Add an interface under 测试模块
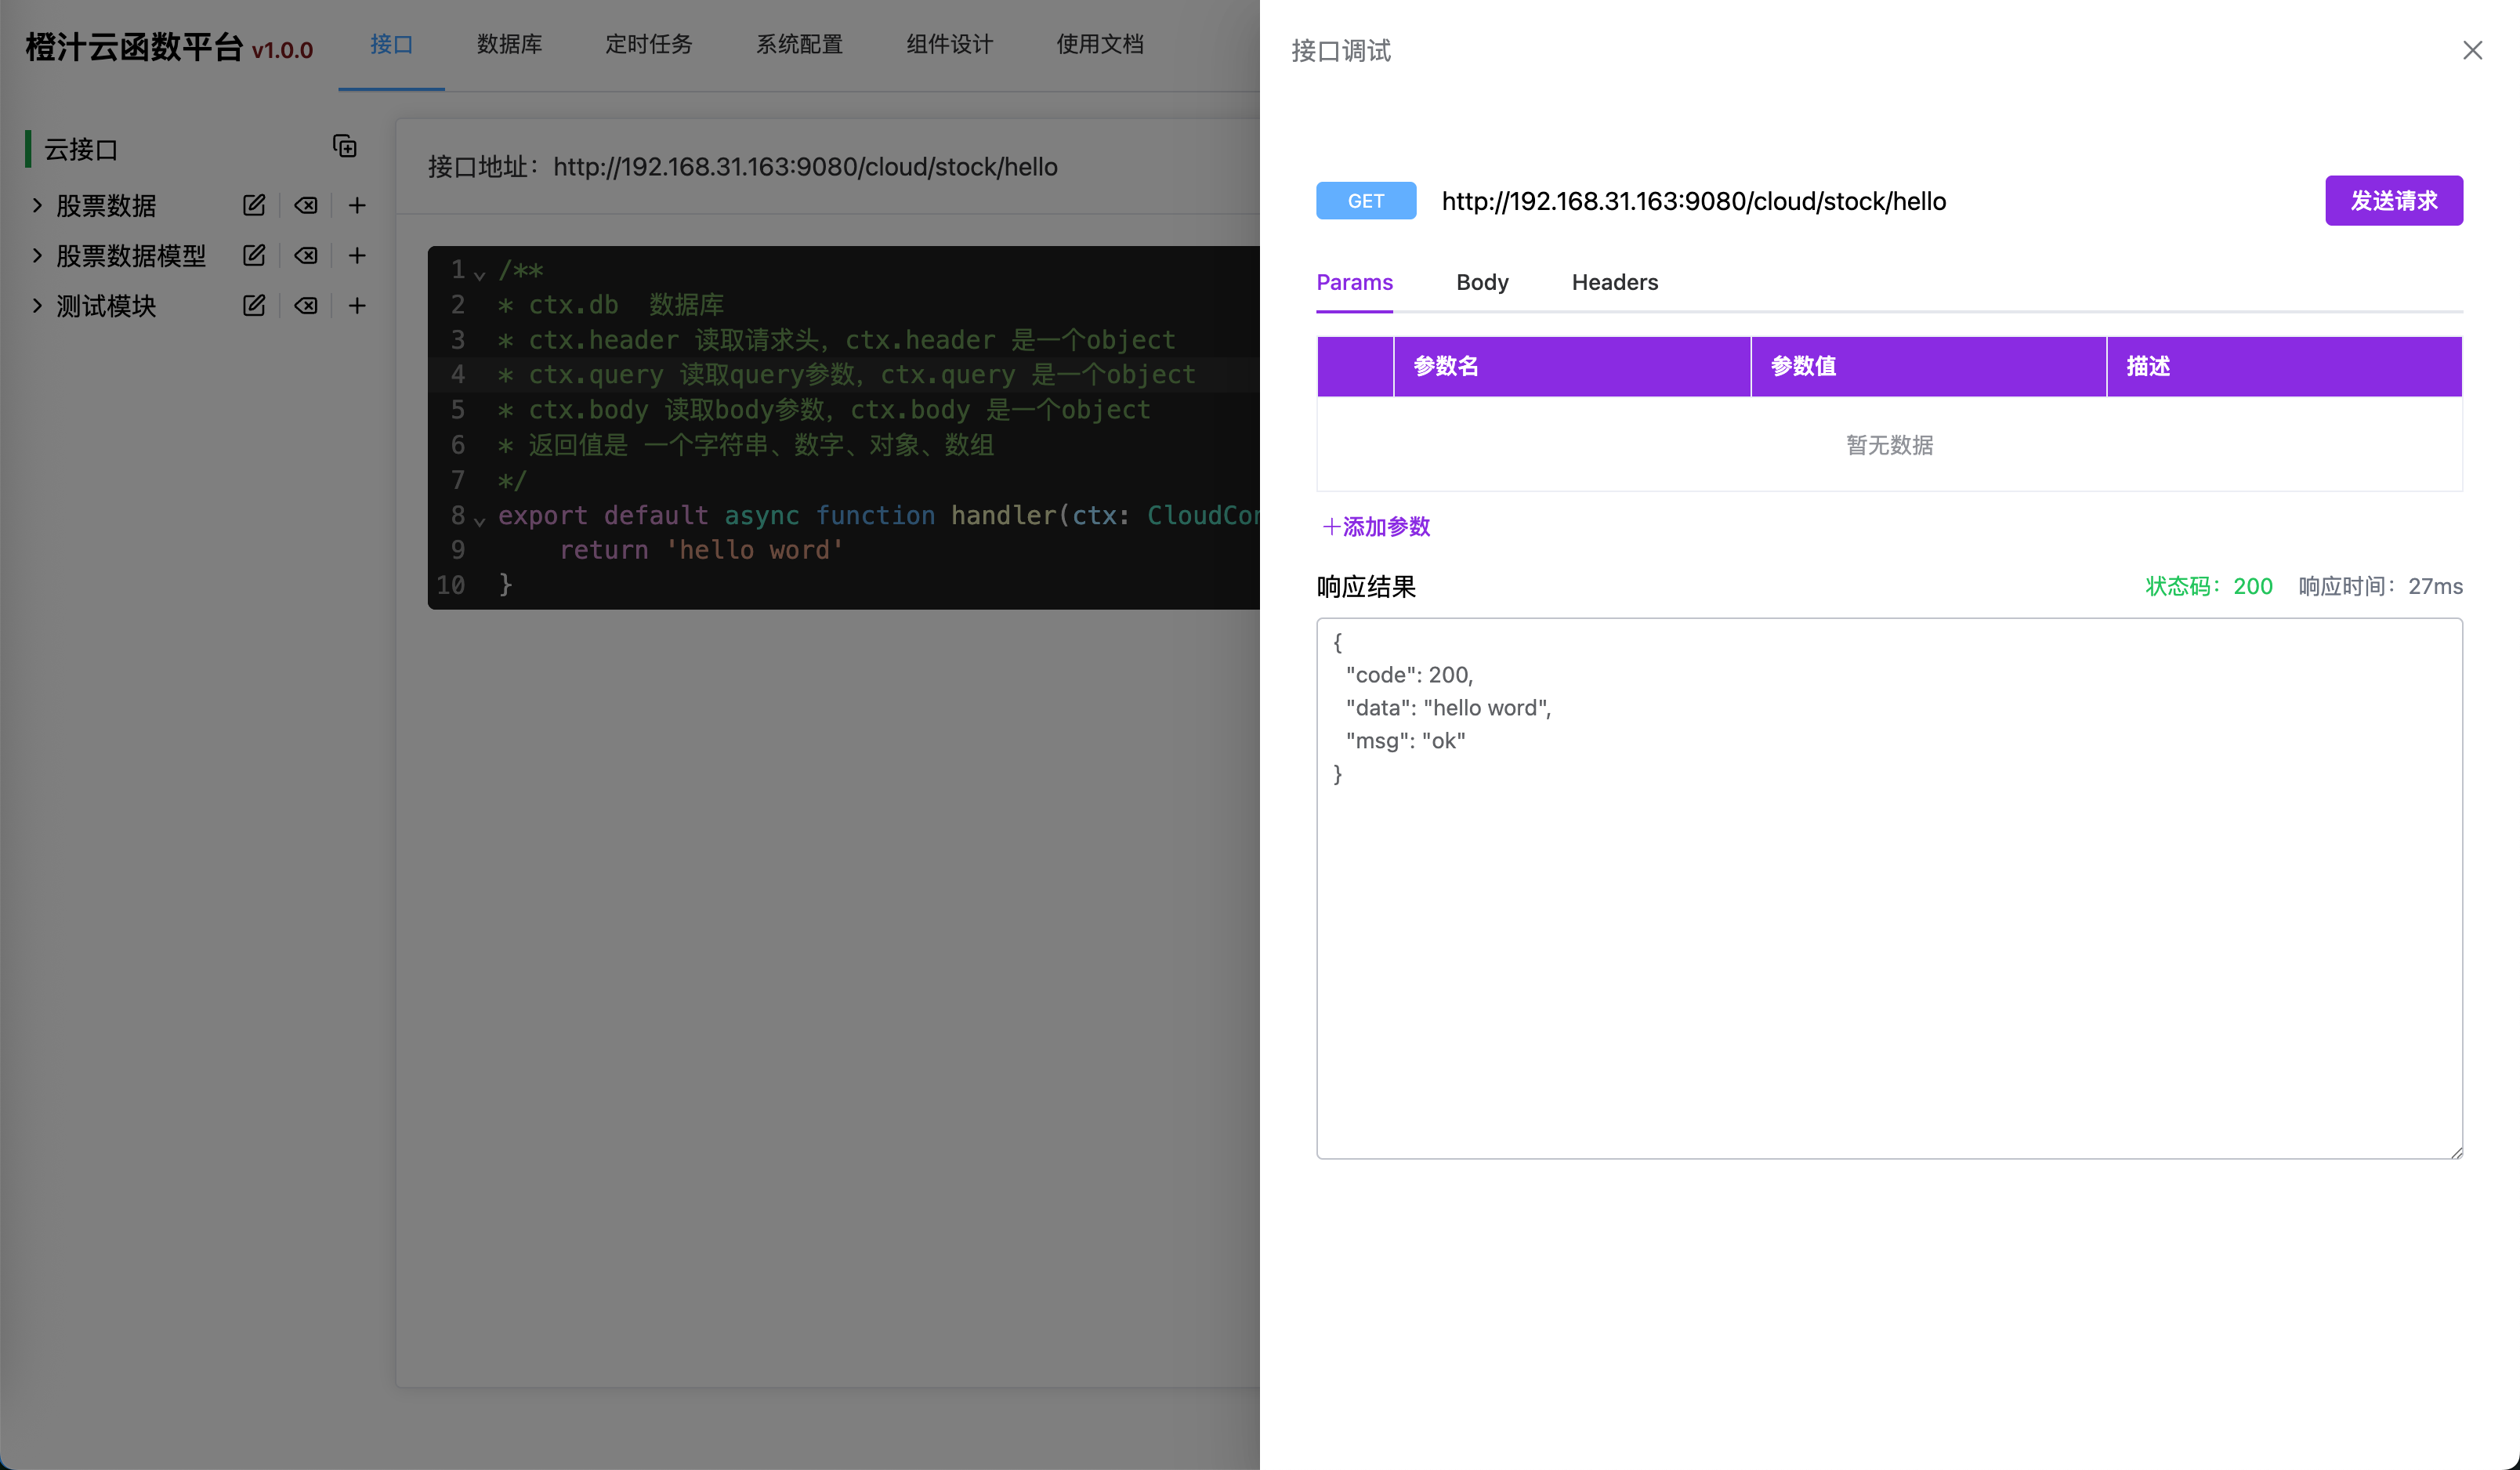This screenshot has width=2520, height=1470. 357,305
